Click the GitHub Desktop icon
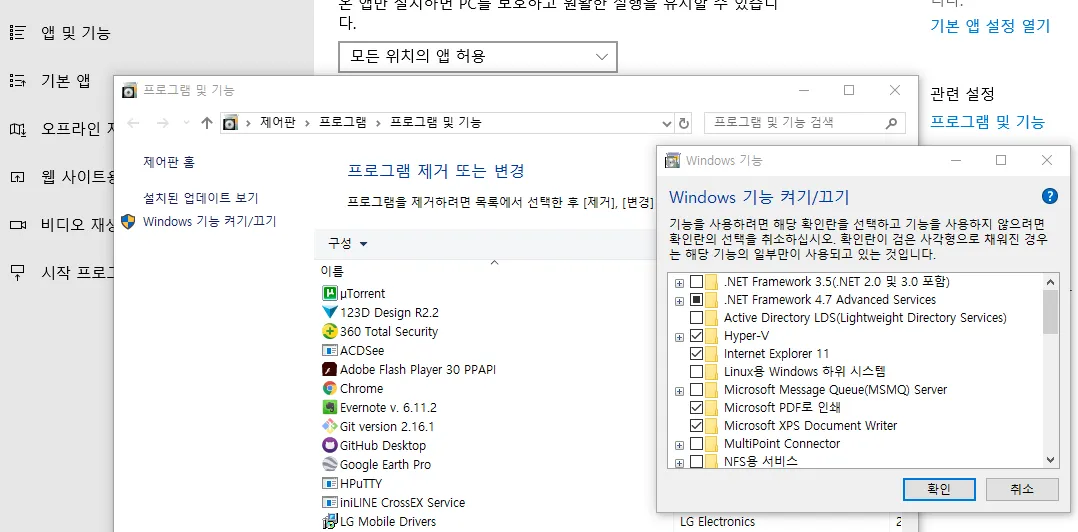1078x532 pixels. coord(330,445)
